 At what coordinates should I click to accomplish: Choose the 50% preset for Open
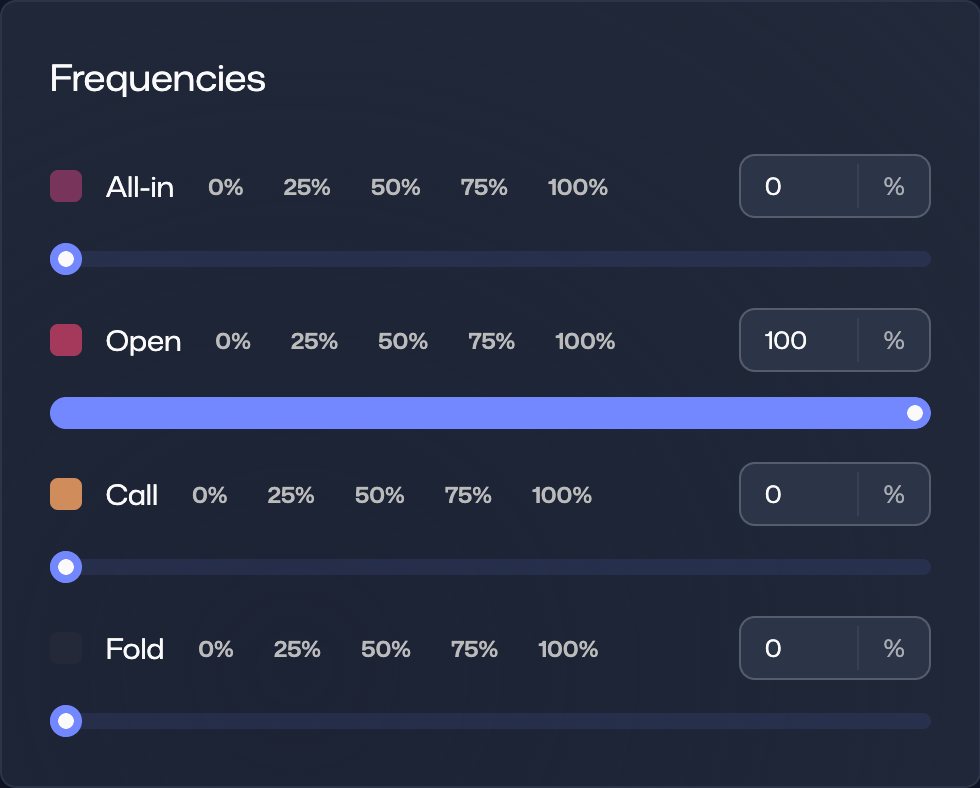(402, 341)
